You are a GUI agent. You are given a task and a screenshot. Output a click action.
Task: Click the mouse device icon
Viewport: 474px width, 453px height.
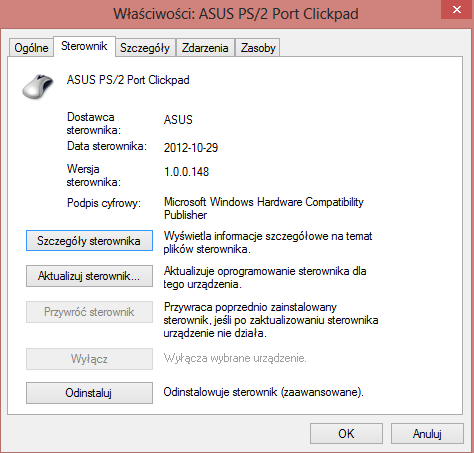click(x=38, y=86)
